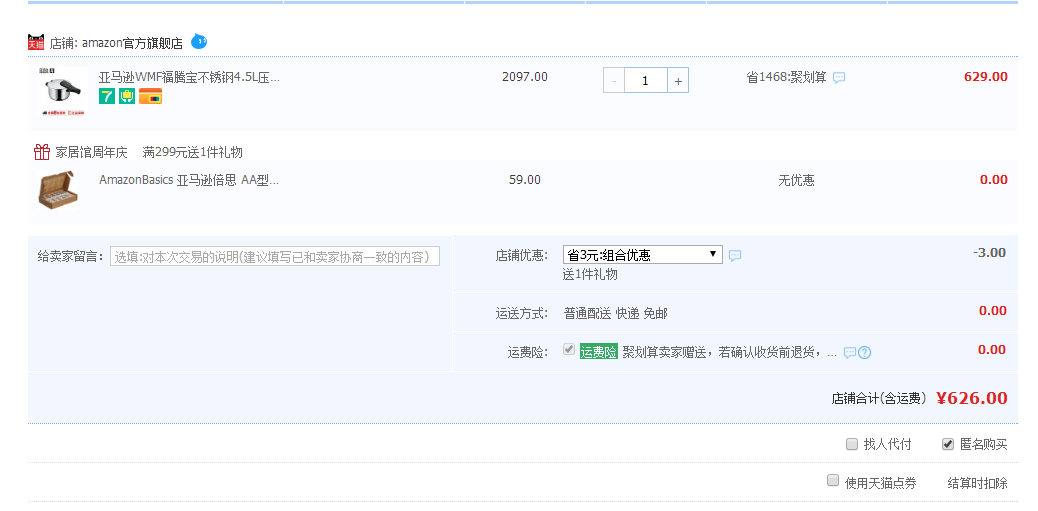
Task: Click the Tmall logo beside the store name
Action: click(36, 42)
